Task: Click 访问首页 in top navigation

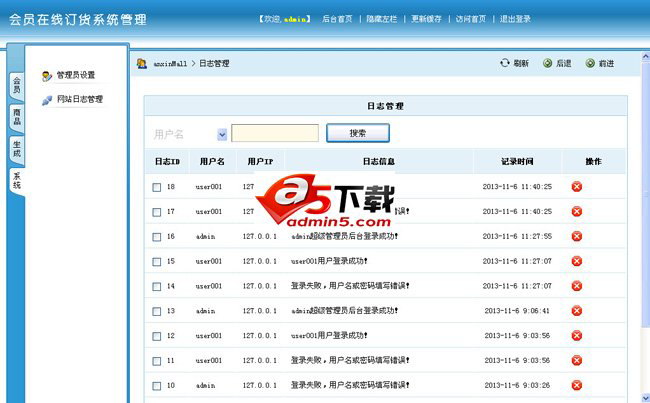Action: (471, 19)
